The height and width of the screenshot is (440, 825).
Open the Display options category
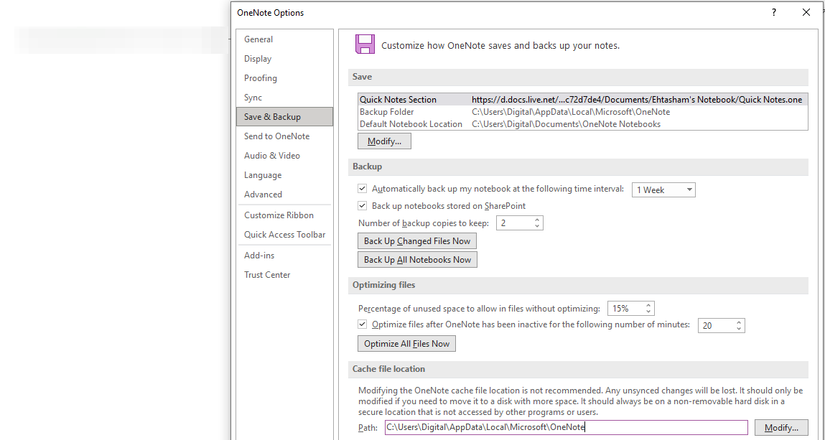pyautogui.click(x=284, y=59)
